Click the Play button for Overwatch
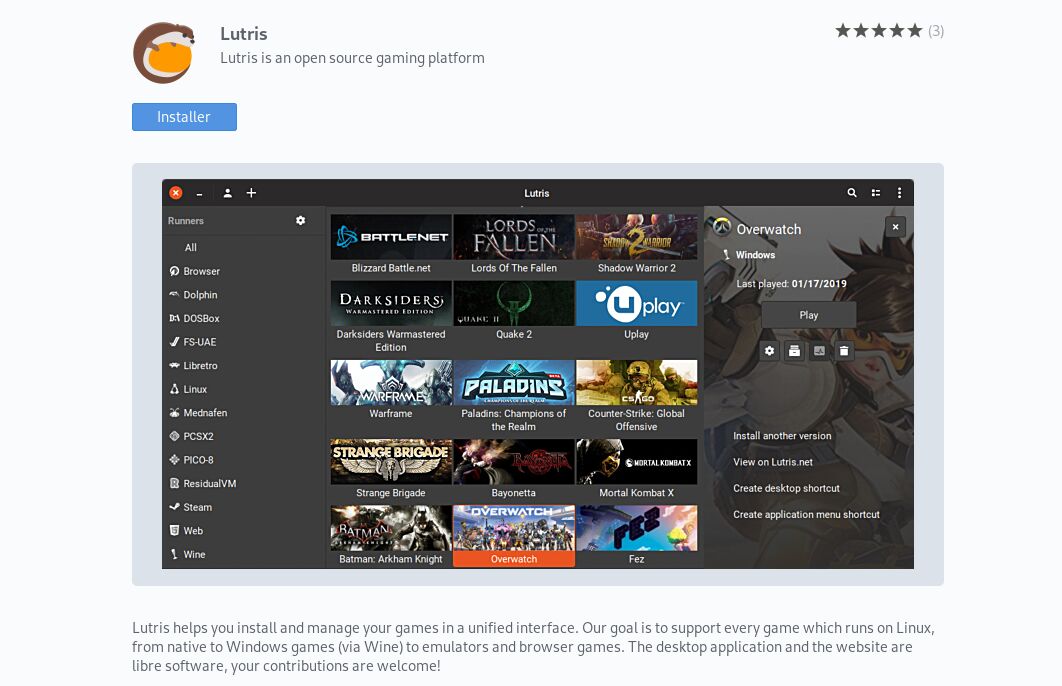The image size is (1062, 686). pyautogui.click(x=809, y=316)
